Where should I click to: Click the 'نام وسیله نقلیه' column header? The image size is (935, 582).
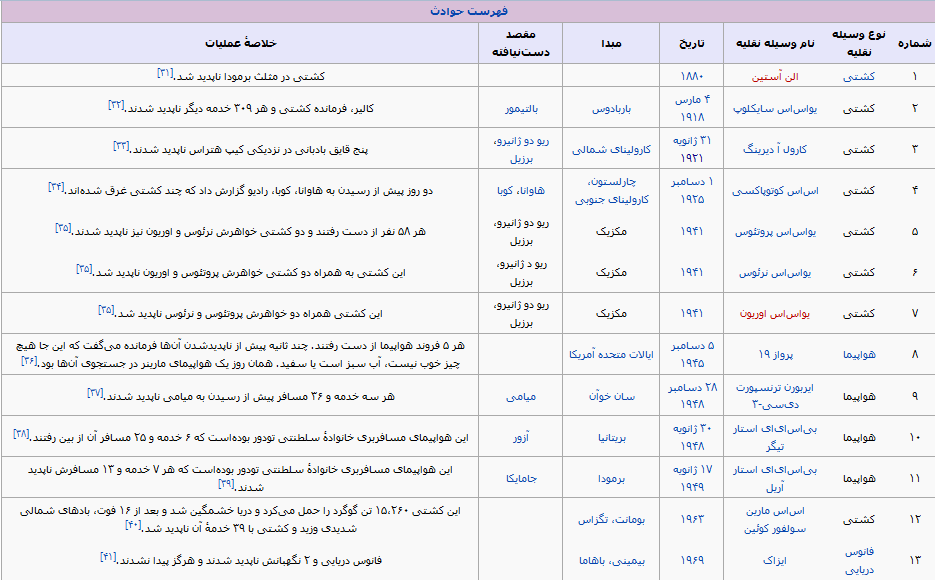coord(775,44)
